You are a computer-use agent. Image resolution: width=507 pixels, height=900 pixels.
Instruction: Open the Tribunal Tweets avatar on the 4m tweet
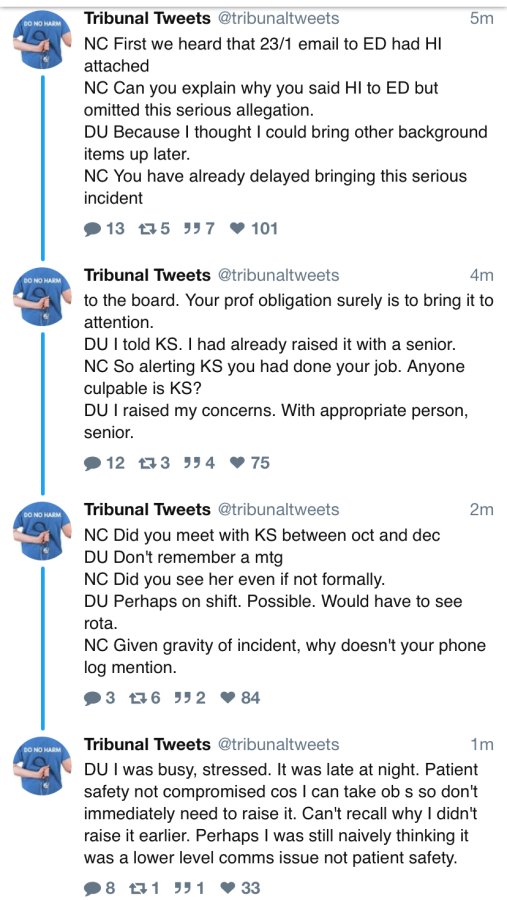pyautogui.click(x=43, y=297)
